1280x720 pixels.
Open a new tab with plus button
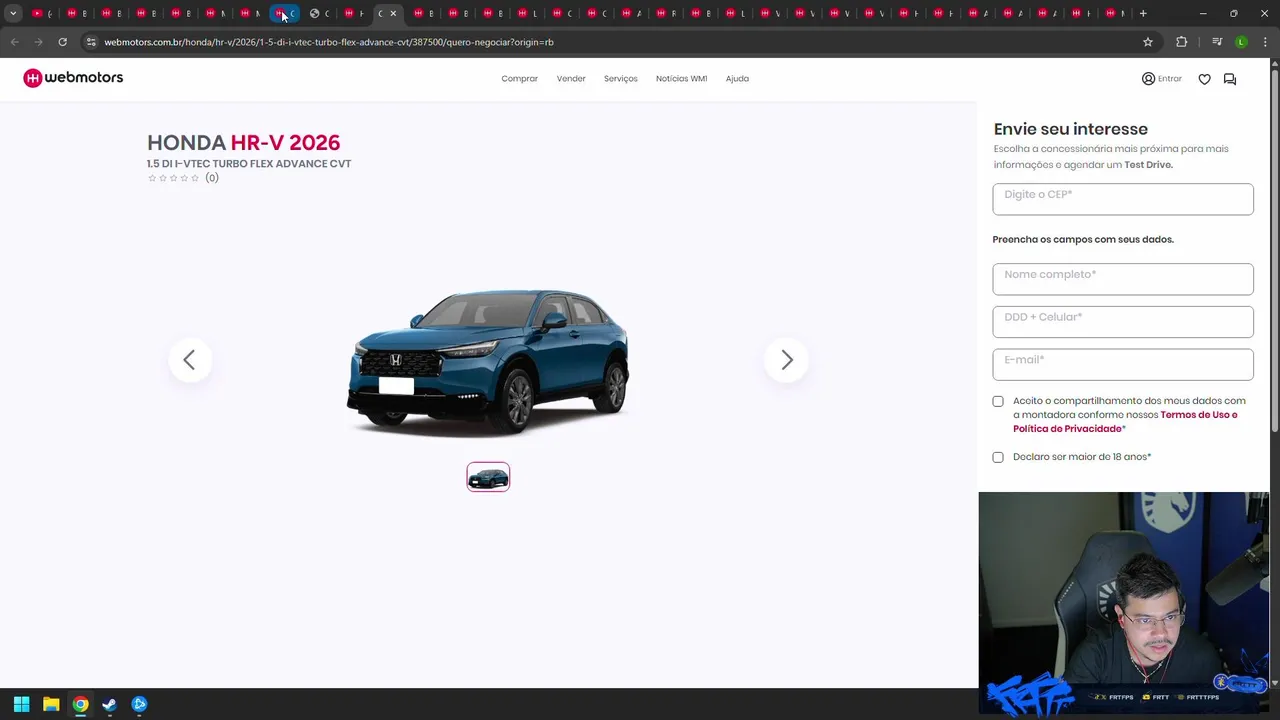(x=1143, y=13)
